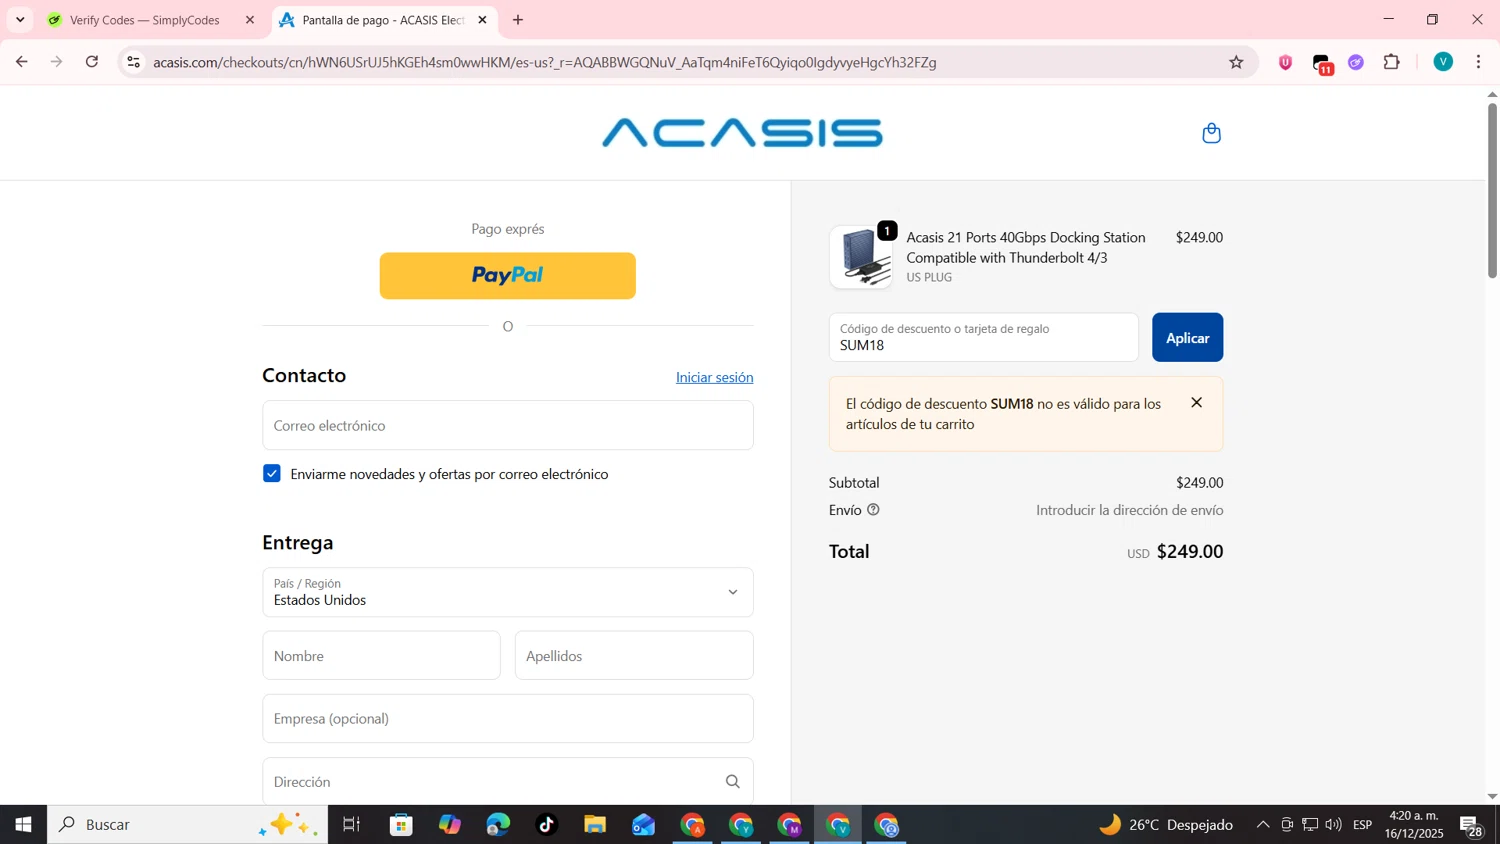Click the taskbar Buscar search box
Image resolution: width=1500 pixels, height=844 pixels.
click(x=187, y=825)
